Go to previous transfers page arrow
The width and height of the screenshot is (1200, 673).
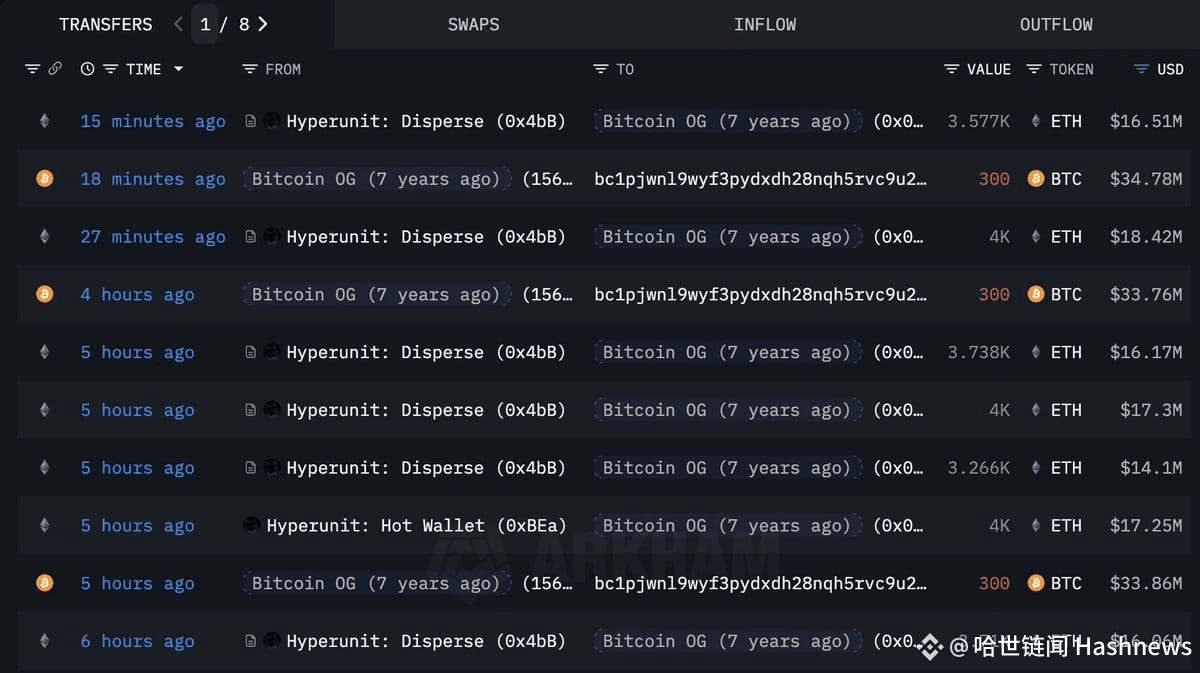178,24
